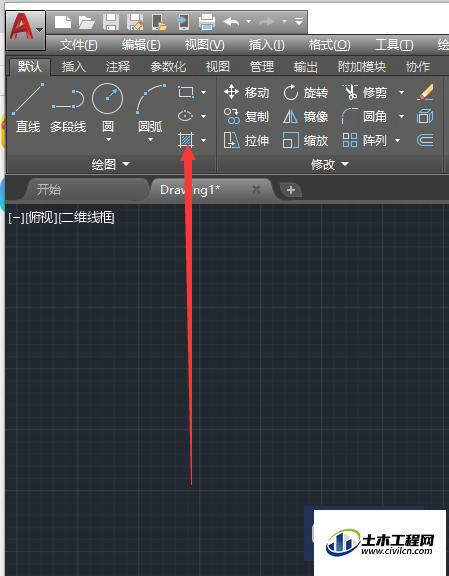Switch to the 附加模块 ribbon tab
The width and height of the screenshot is (449, 576).
click(x=362, y=66)
